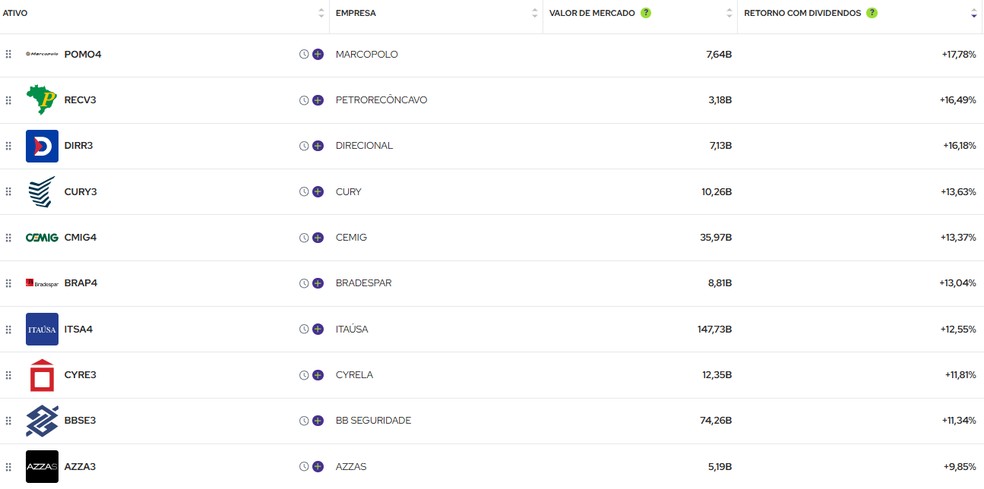The image size is (984, 489).
Task: Change sort order of Retorno com Dividendos
Action: point(974,13)
